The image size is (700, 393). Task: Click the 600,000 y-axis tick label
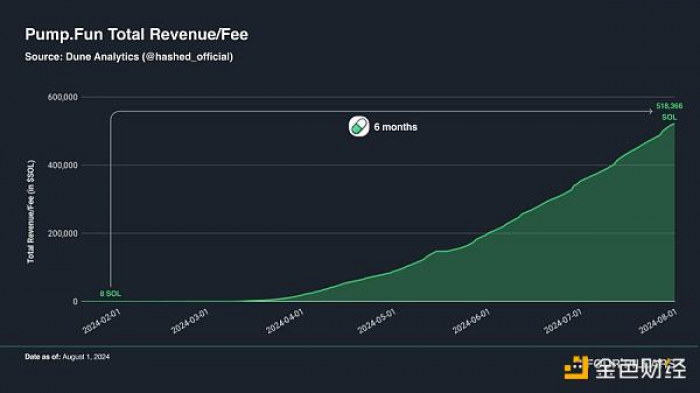pos(62,97)
